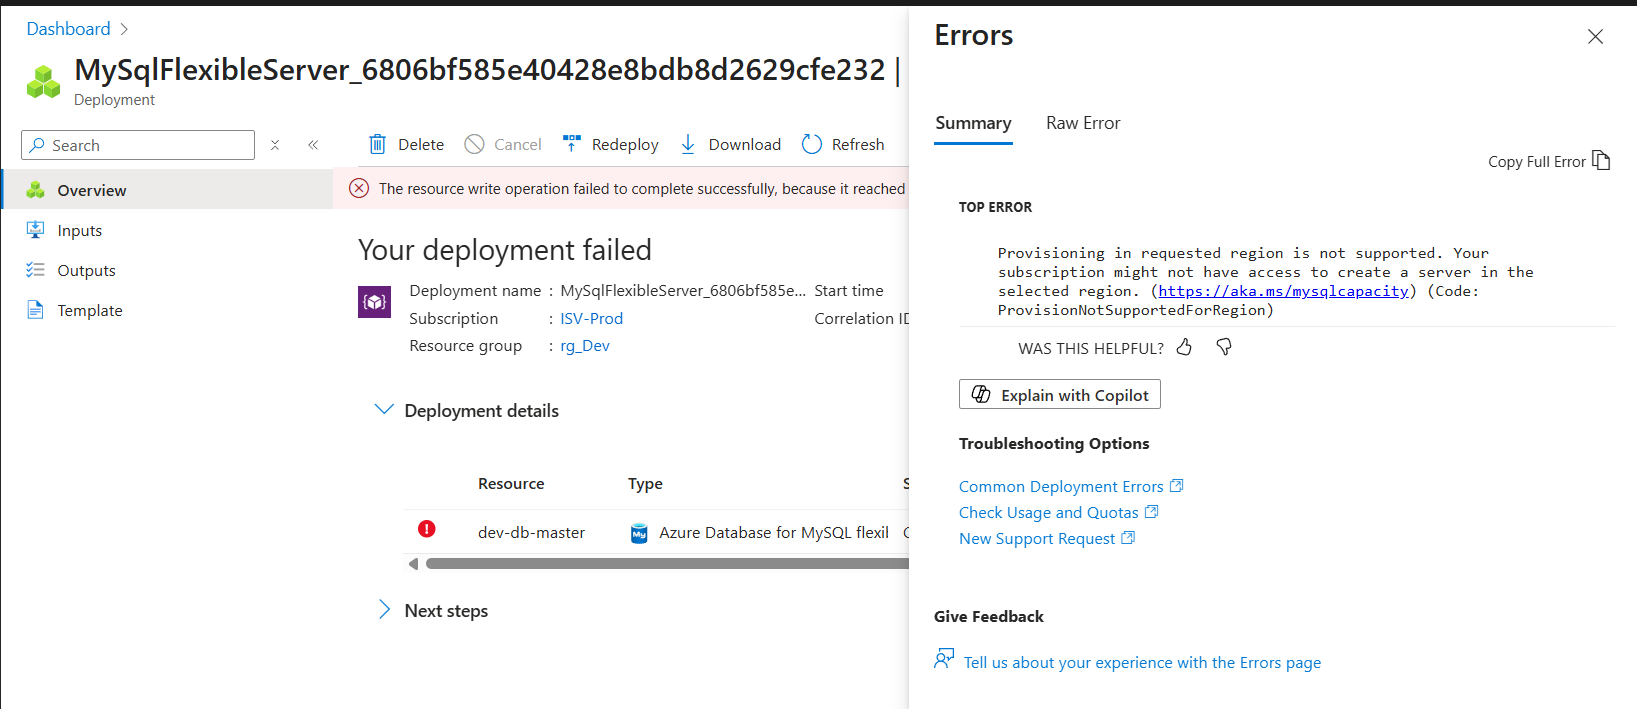Click the purple deployment icon beside Deployment name
This screenshot has width=1637, height=709.
point(374,301)
